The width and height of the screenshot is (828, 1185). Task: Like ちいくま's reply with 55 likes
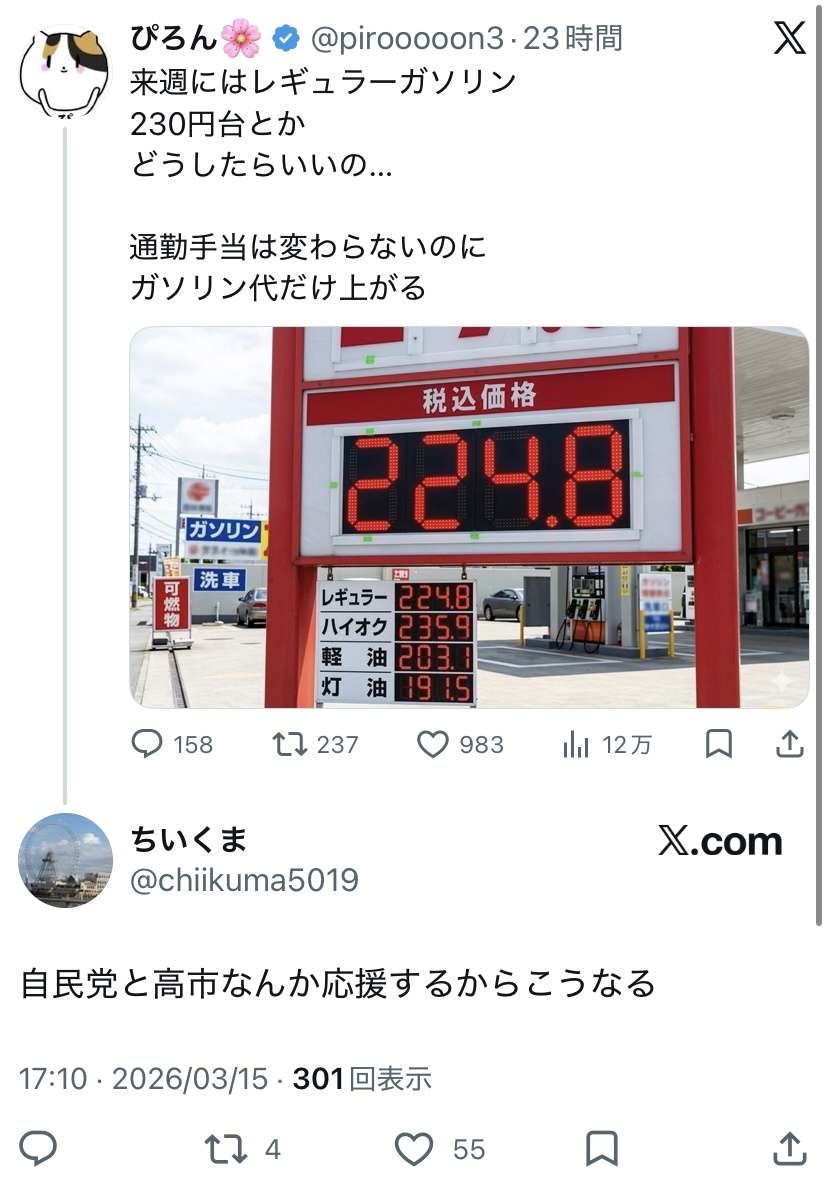415,1149
